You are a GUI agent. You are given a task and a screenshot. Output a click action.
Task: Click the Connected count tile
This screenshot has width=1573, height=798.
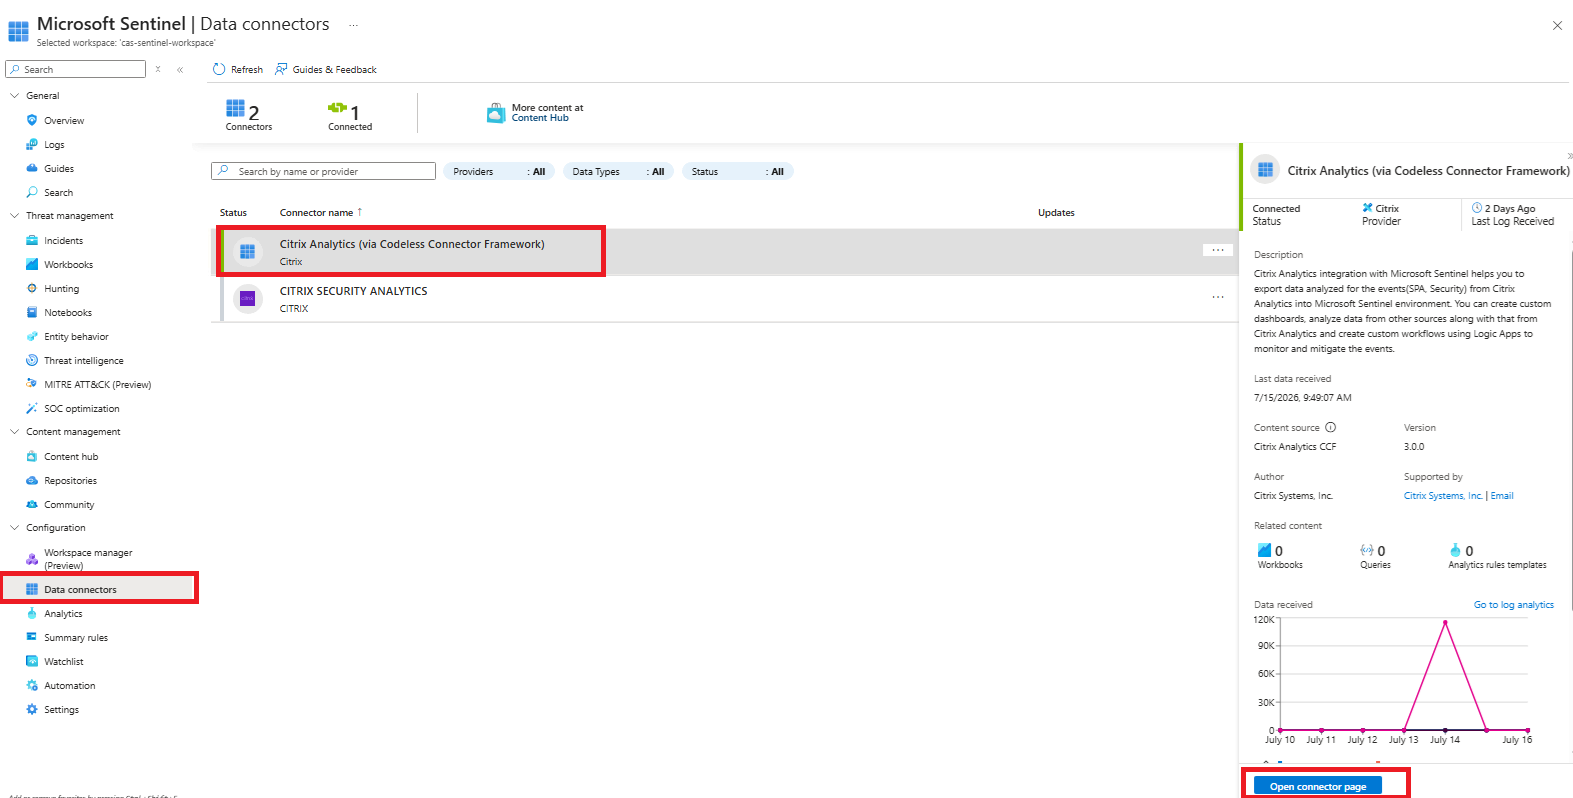point(349,115)
